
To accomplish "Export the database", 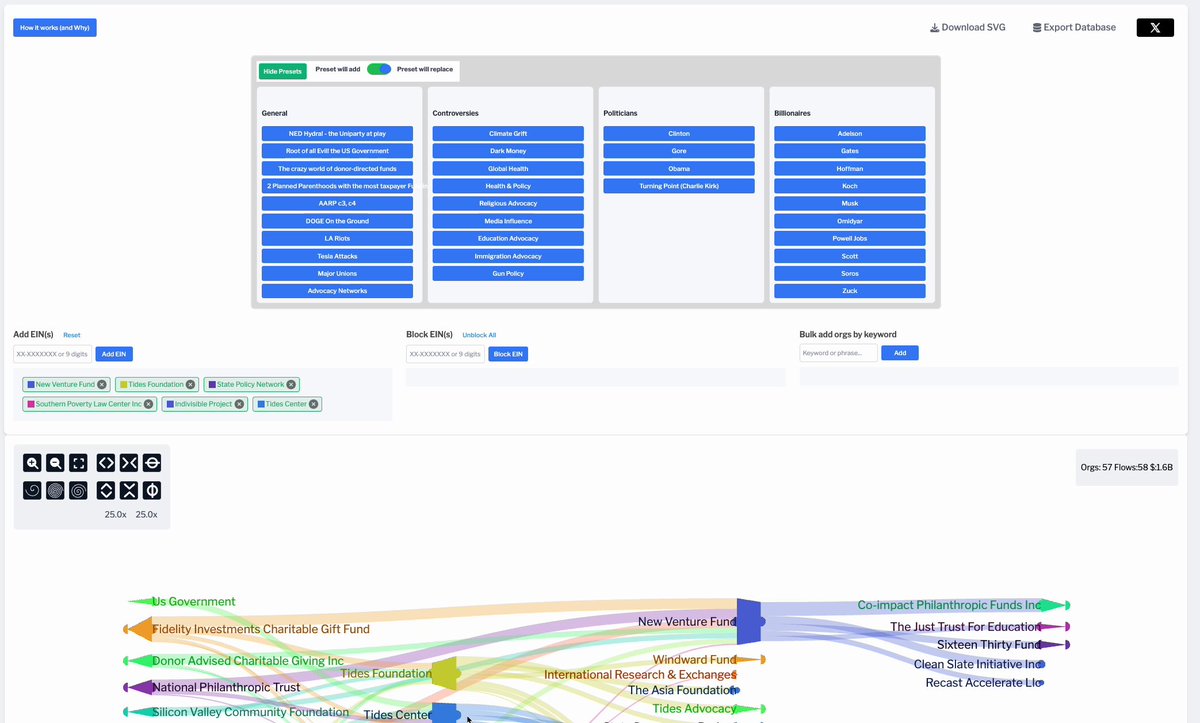I will click(x=1074, y=27).
